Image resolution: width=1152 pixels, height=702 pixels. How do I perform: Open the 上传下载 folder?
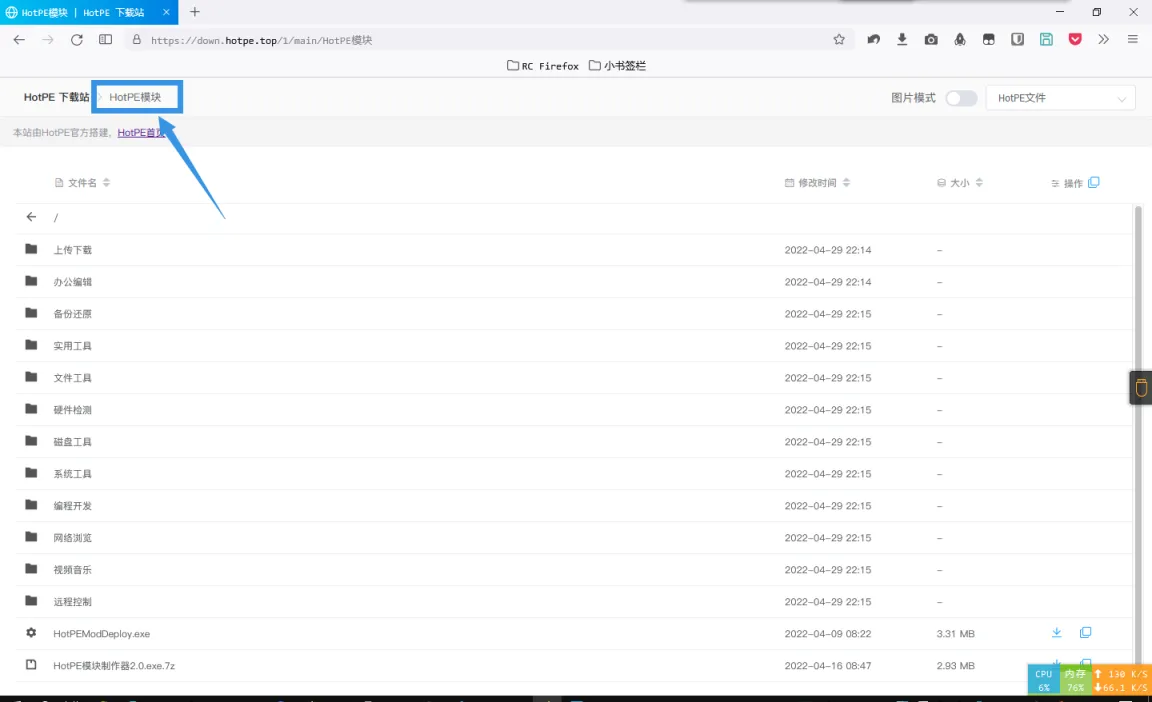click(73, 250)
